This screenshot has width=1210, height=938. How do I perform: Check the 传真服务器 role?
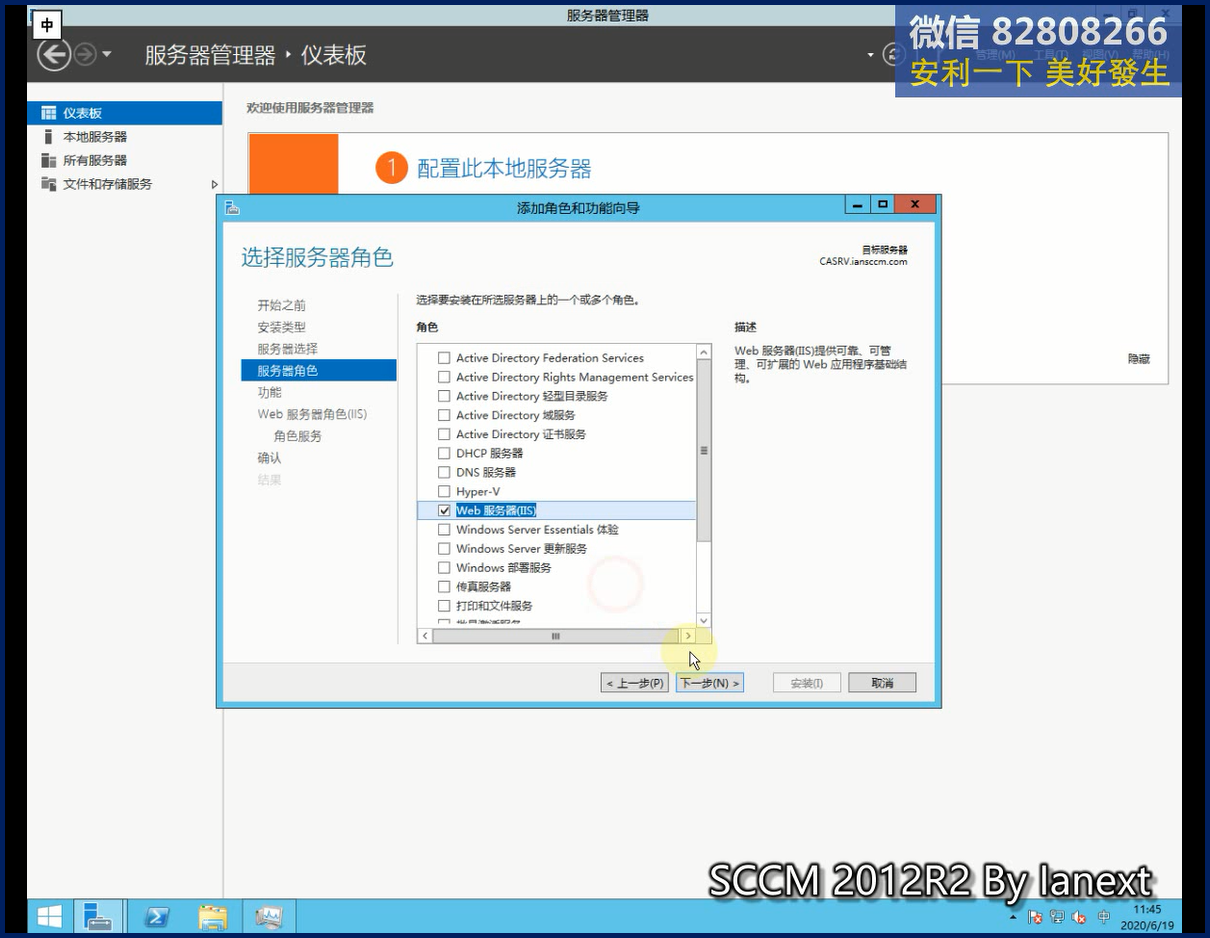(x=444, y=586)
